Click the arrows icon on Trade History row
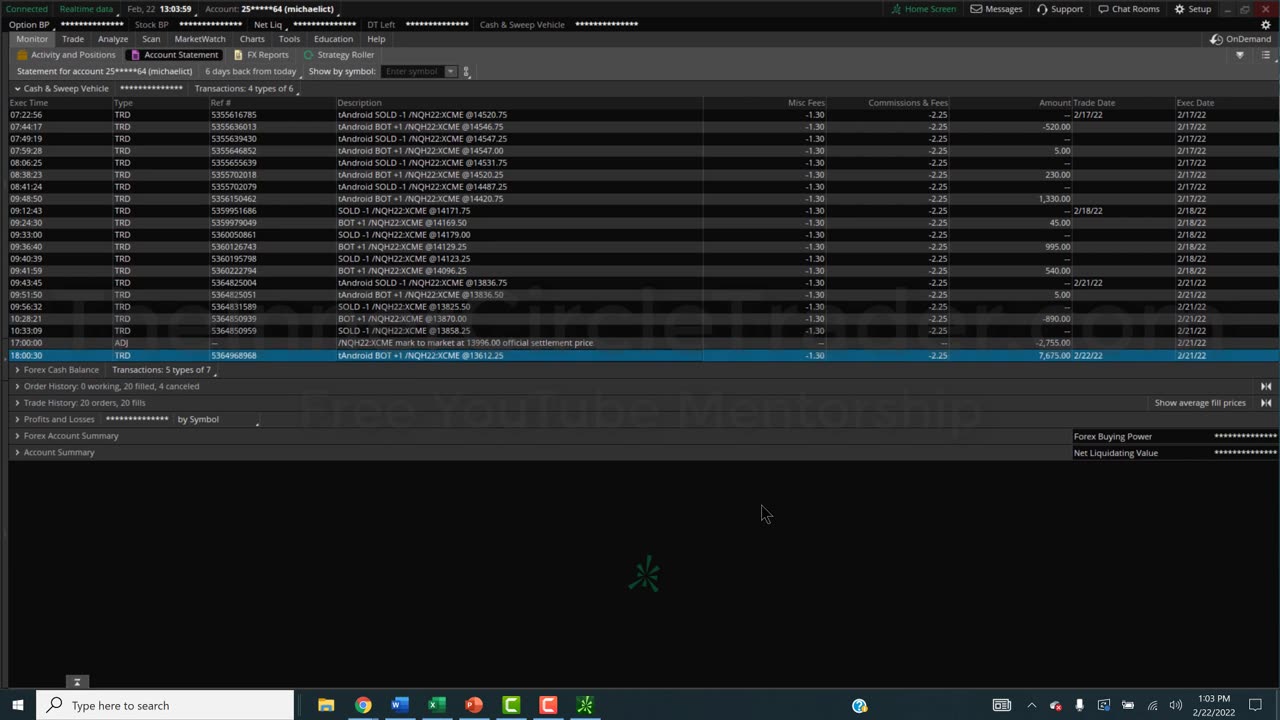Screen dimensions: 1280x720 tap(1266, 403)
